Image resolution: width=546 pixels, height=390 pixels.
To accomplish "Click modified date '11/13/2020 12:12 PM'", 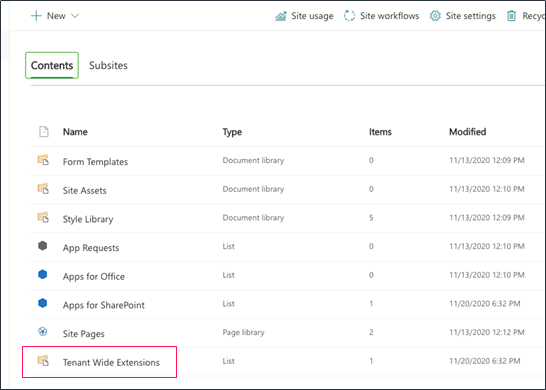I will click(x=487, y=332).
